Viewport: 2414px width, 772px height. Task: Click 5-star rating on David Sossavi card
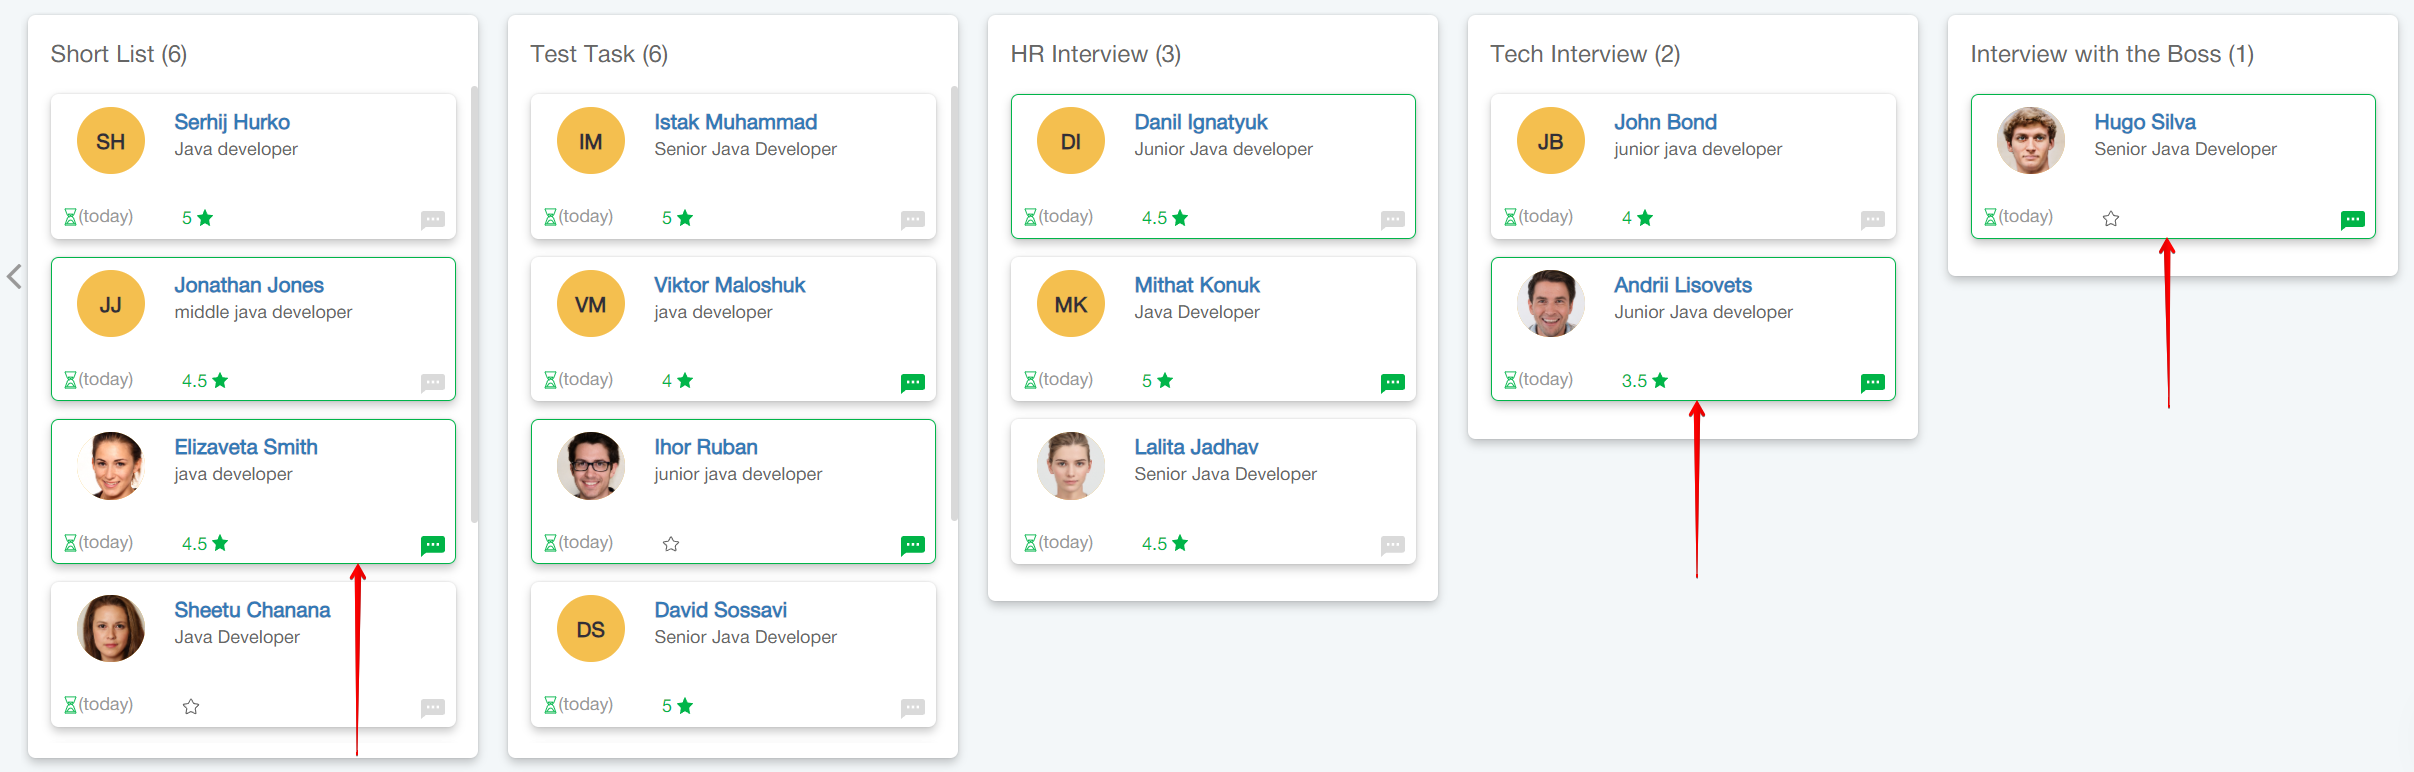(x=677, y=706)
